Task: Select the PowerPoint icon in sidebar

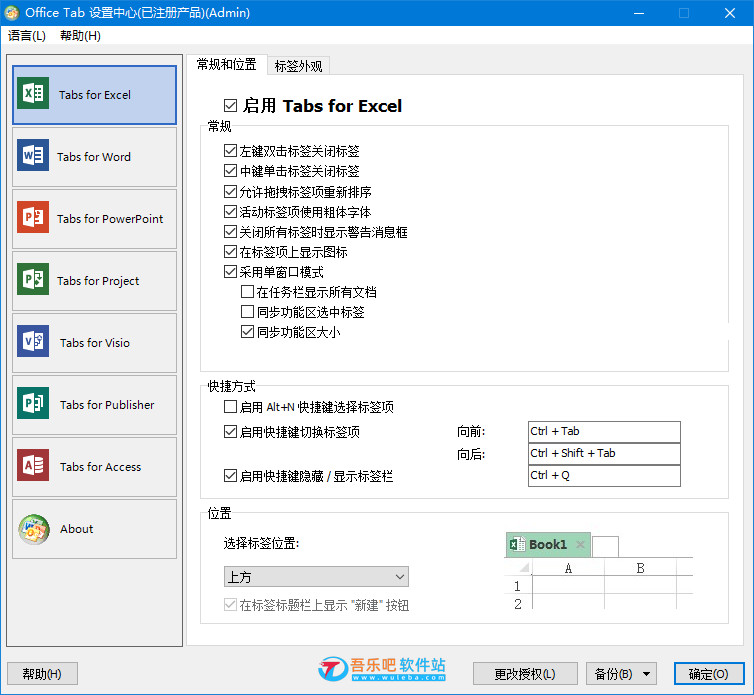Action: [x=33, y=217]
